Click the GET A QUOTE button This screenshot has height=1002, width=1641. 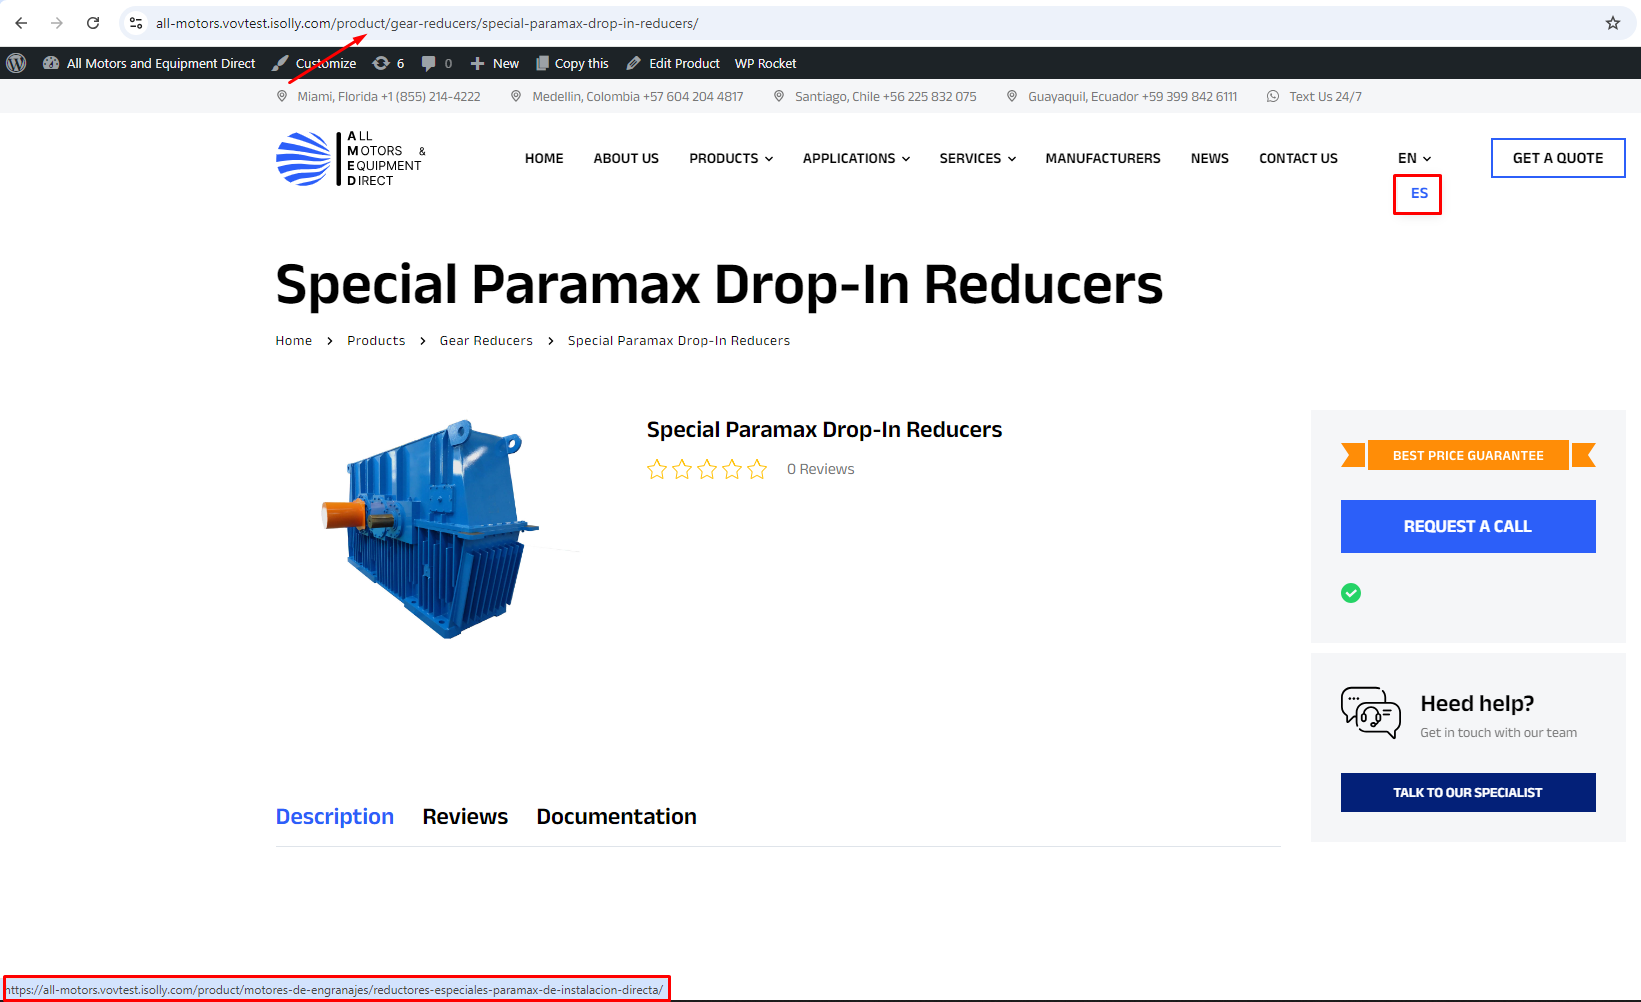click(1558, 158)
